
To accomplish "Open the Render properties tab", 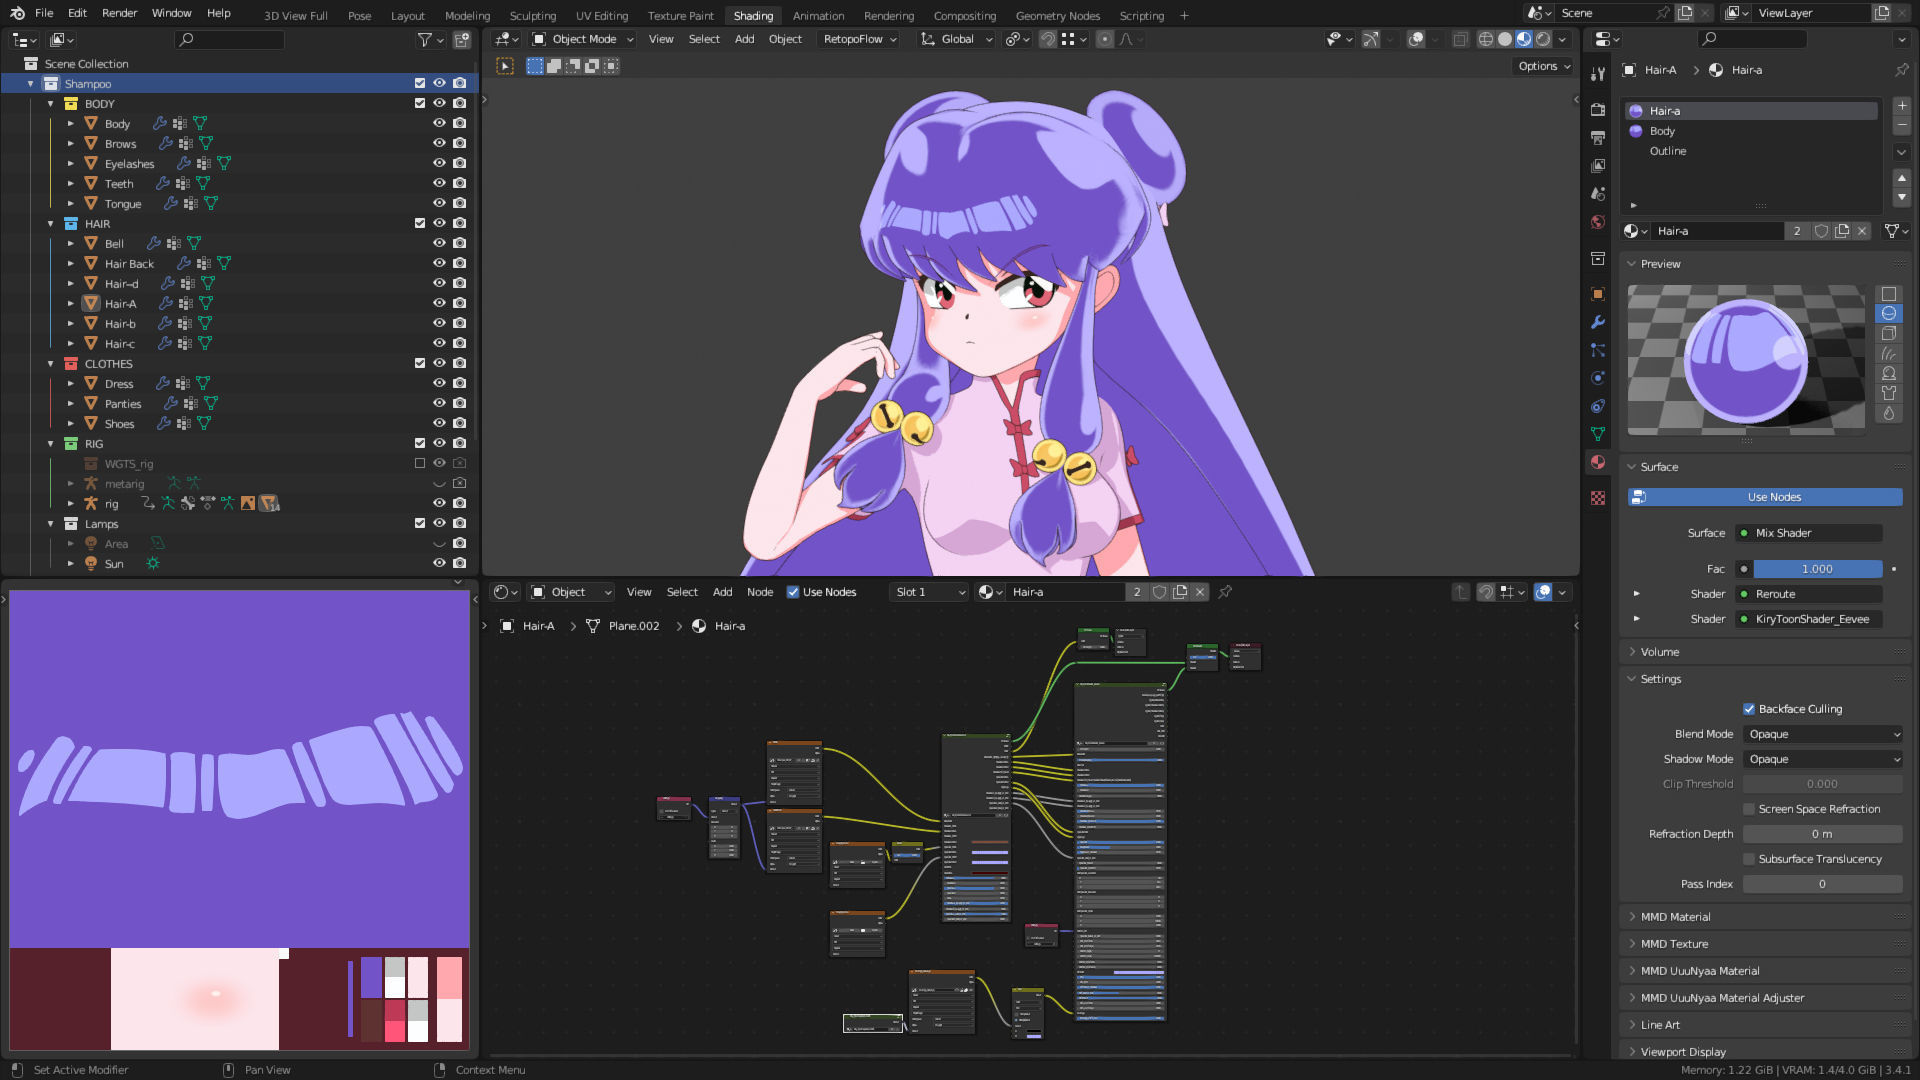I will coord(1598,109).
